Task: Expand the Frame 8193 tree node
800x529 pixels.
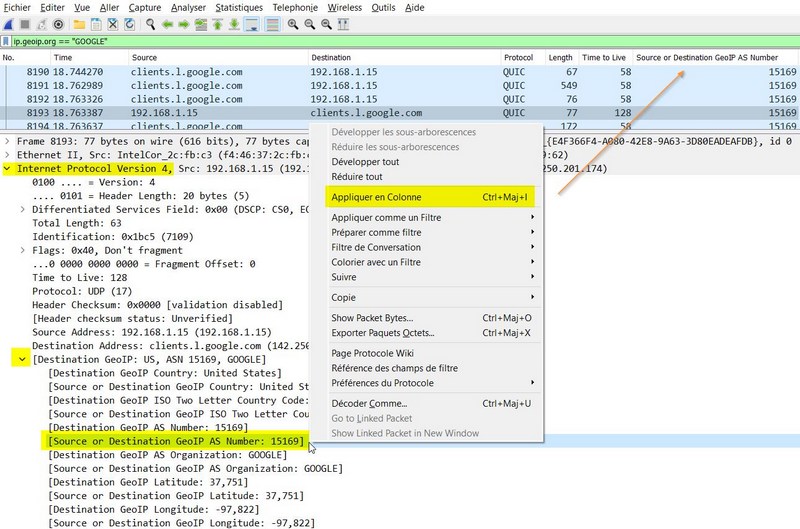Action: [8, 141]
